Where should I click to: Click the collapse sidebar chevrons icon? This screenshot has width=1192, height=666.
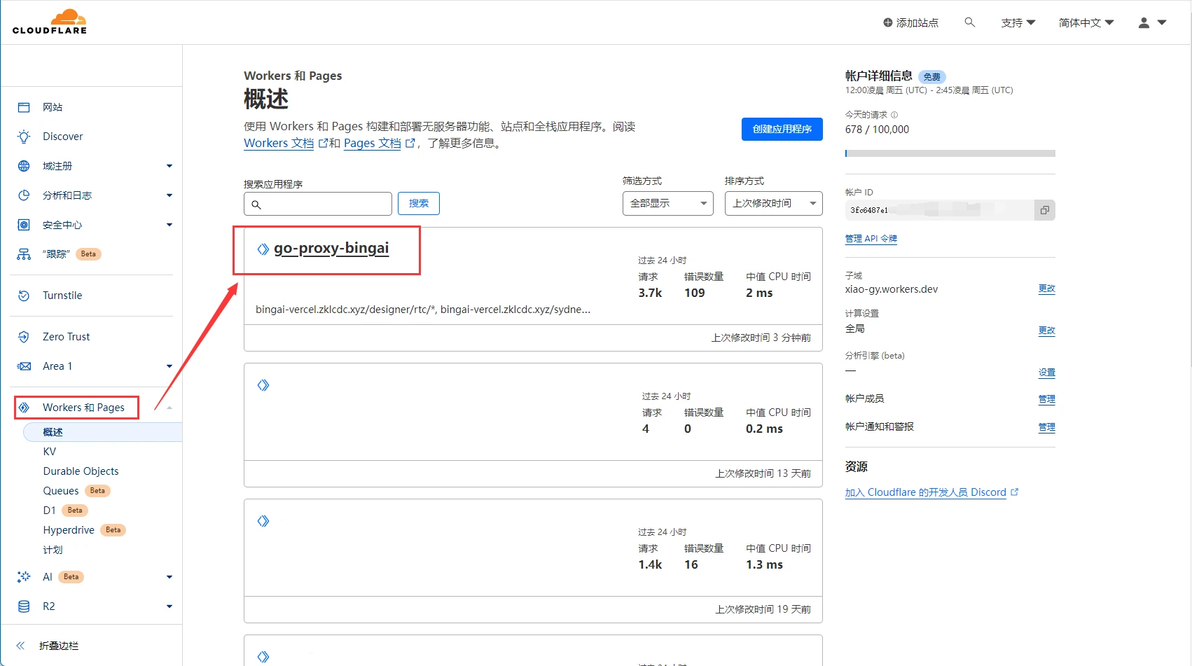21,645
